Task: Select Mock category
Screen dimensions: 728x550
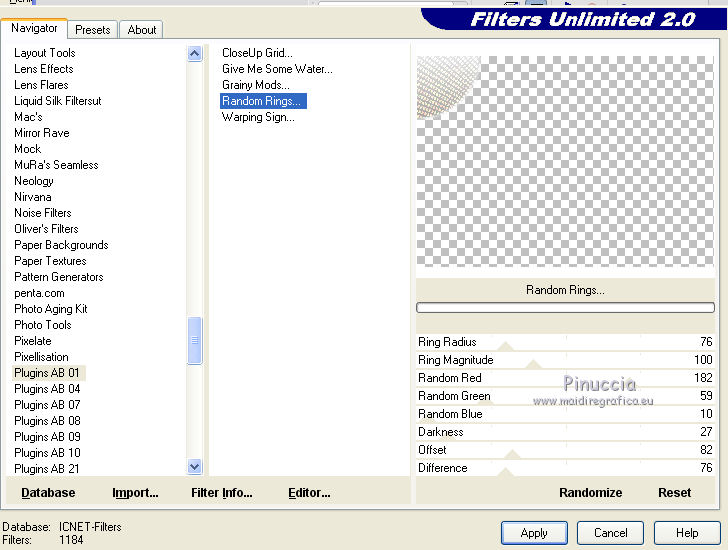Action: pos(28,149)
